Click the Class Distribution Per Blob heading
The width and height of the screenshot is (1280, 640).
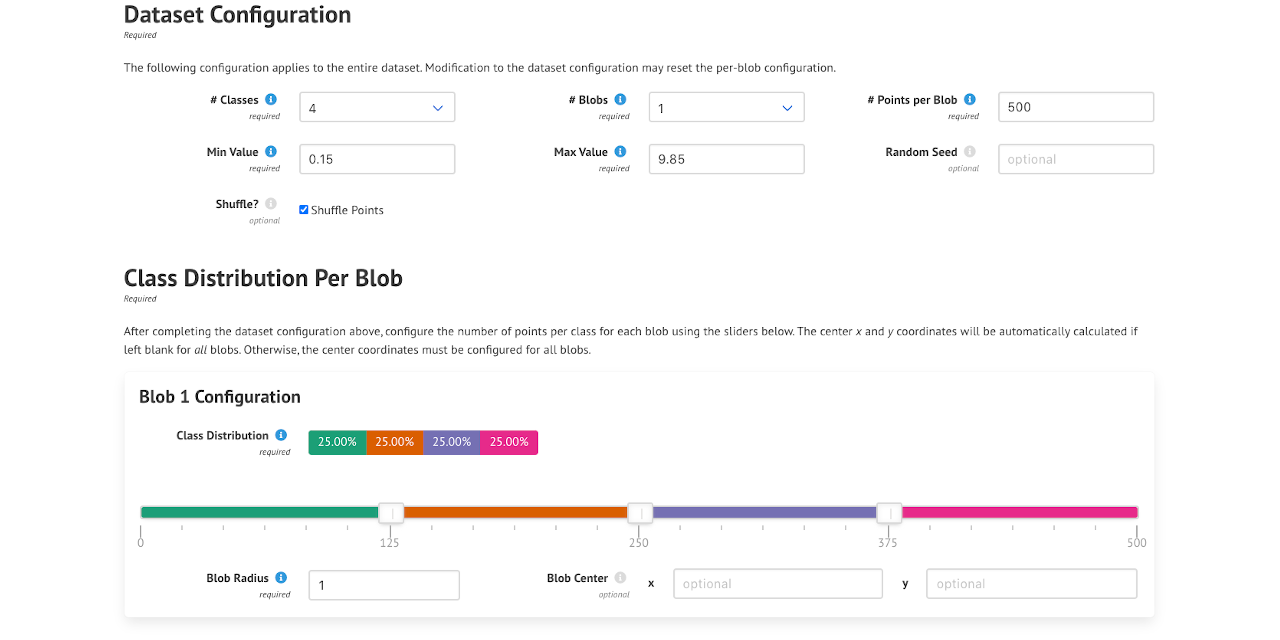pos(263,278)
